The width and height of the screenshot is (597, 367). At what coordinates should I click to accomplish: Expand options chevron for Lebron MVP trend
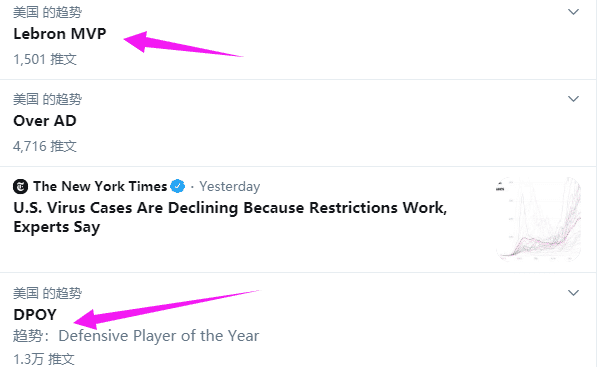coord(573,12)
